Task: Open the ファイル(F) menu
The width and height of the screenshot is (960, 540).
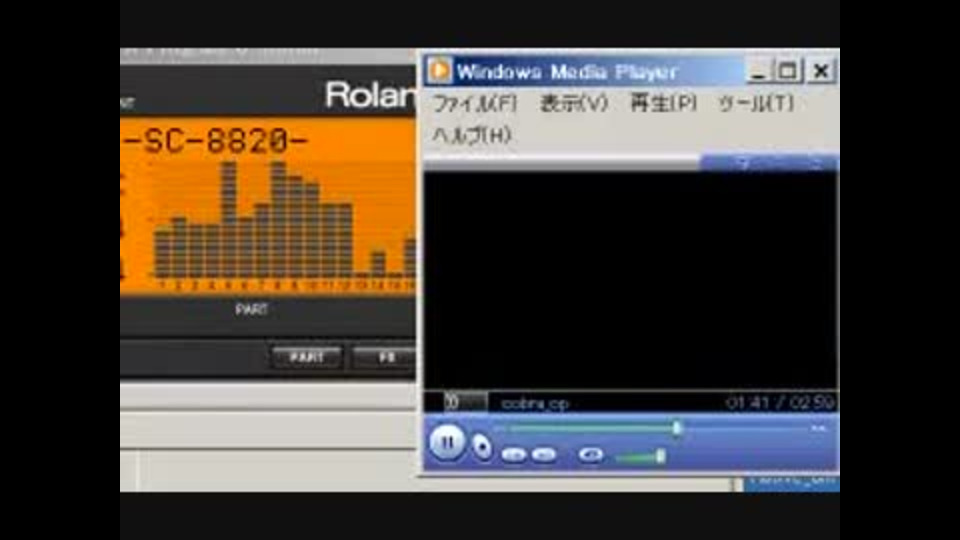Action: tap(474, 103)
